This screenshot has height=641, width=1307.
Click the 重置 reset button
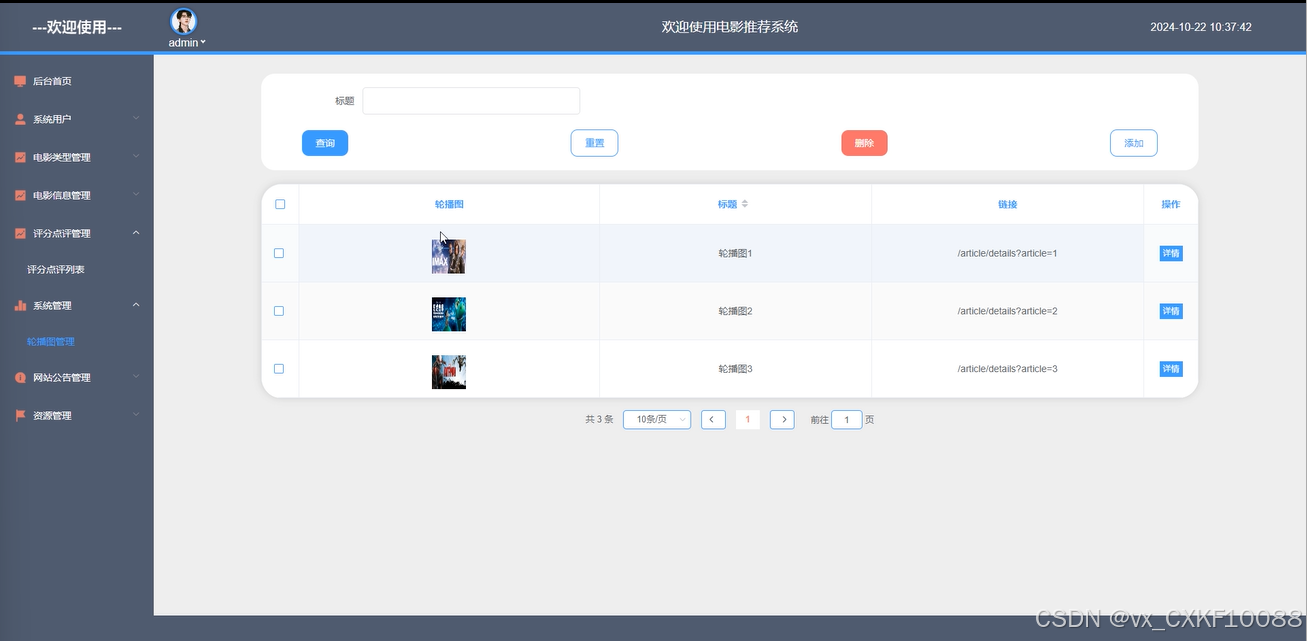coord(594,143)
